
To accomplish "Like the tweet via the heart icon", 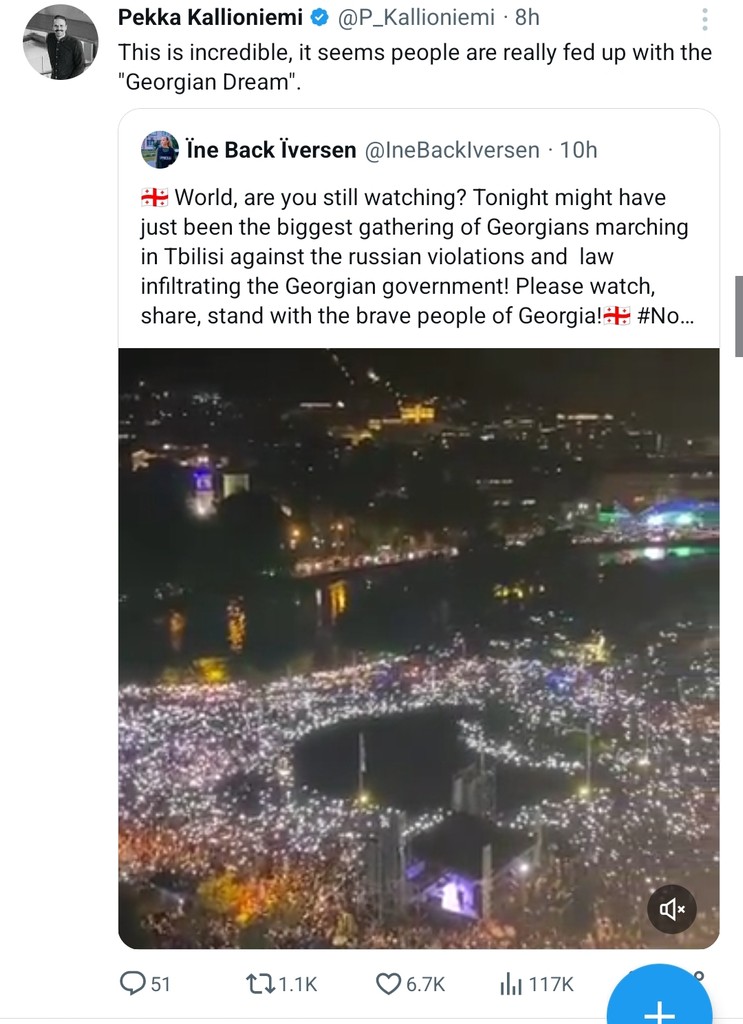I will (389, 984).
